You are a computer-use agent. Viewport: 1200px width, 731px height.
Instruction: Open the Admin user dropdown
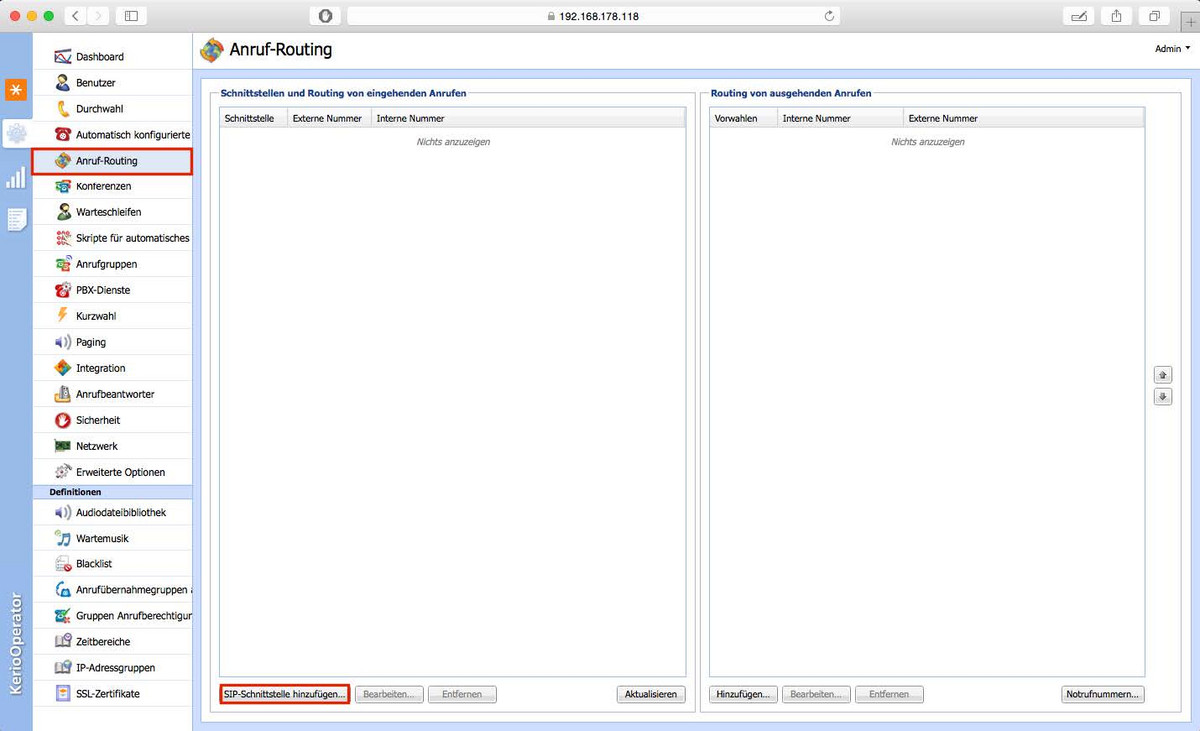coord(1172,48)
